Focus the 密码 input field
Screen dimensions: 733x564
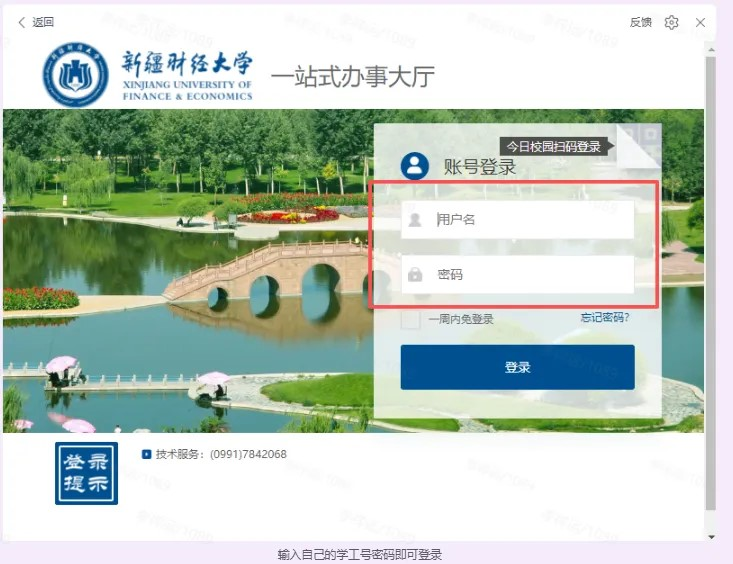(x=530, y=275)
